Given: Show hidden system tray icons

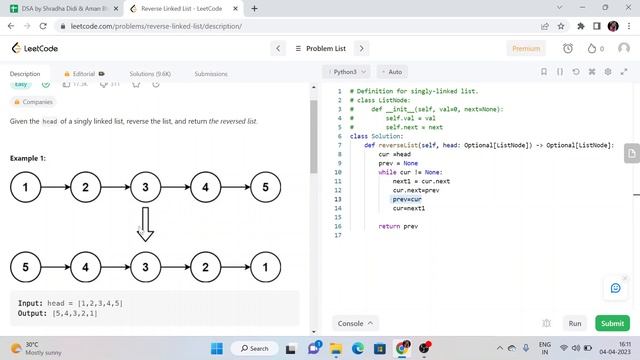Looking at the screenshot, I should click(500, 348).
